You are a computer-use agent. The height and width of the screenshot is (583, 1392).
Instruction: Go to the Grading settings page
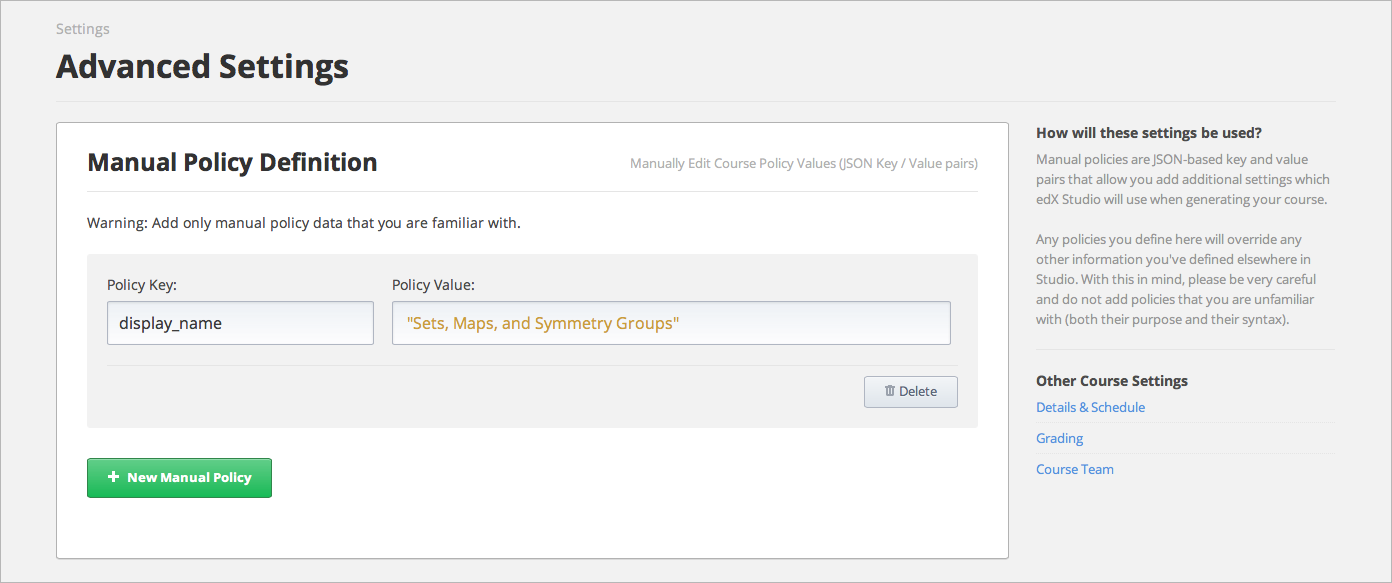[x=1059, y=438]
